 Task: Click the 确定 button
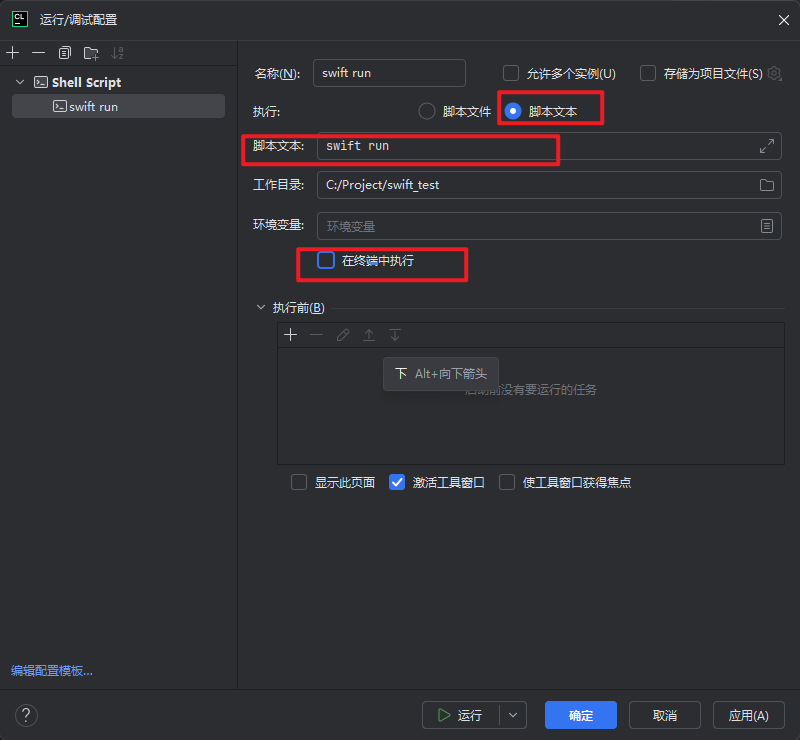click(x=580, y=715)
